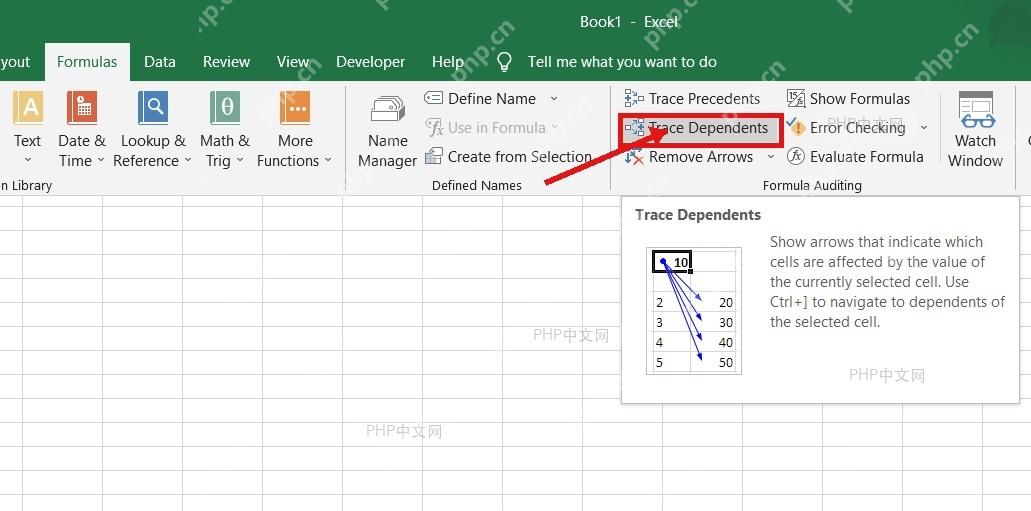Screen dimensions: 1031x511
Task: Open the Date & Time functions icon
Action: pos(82,108)
